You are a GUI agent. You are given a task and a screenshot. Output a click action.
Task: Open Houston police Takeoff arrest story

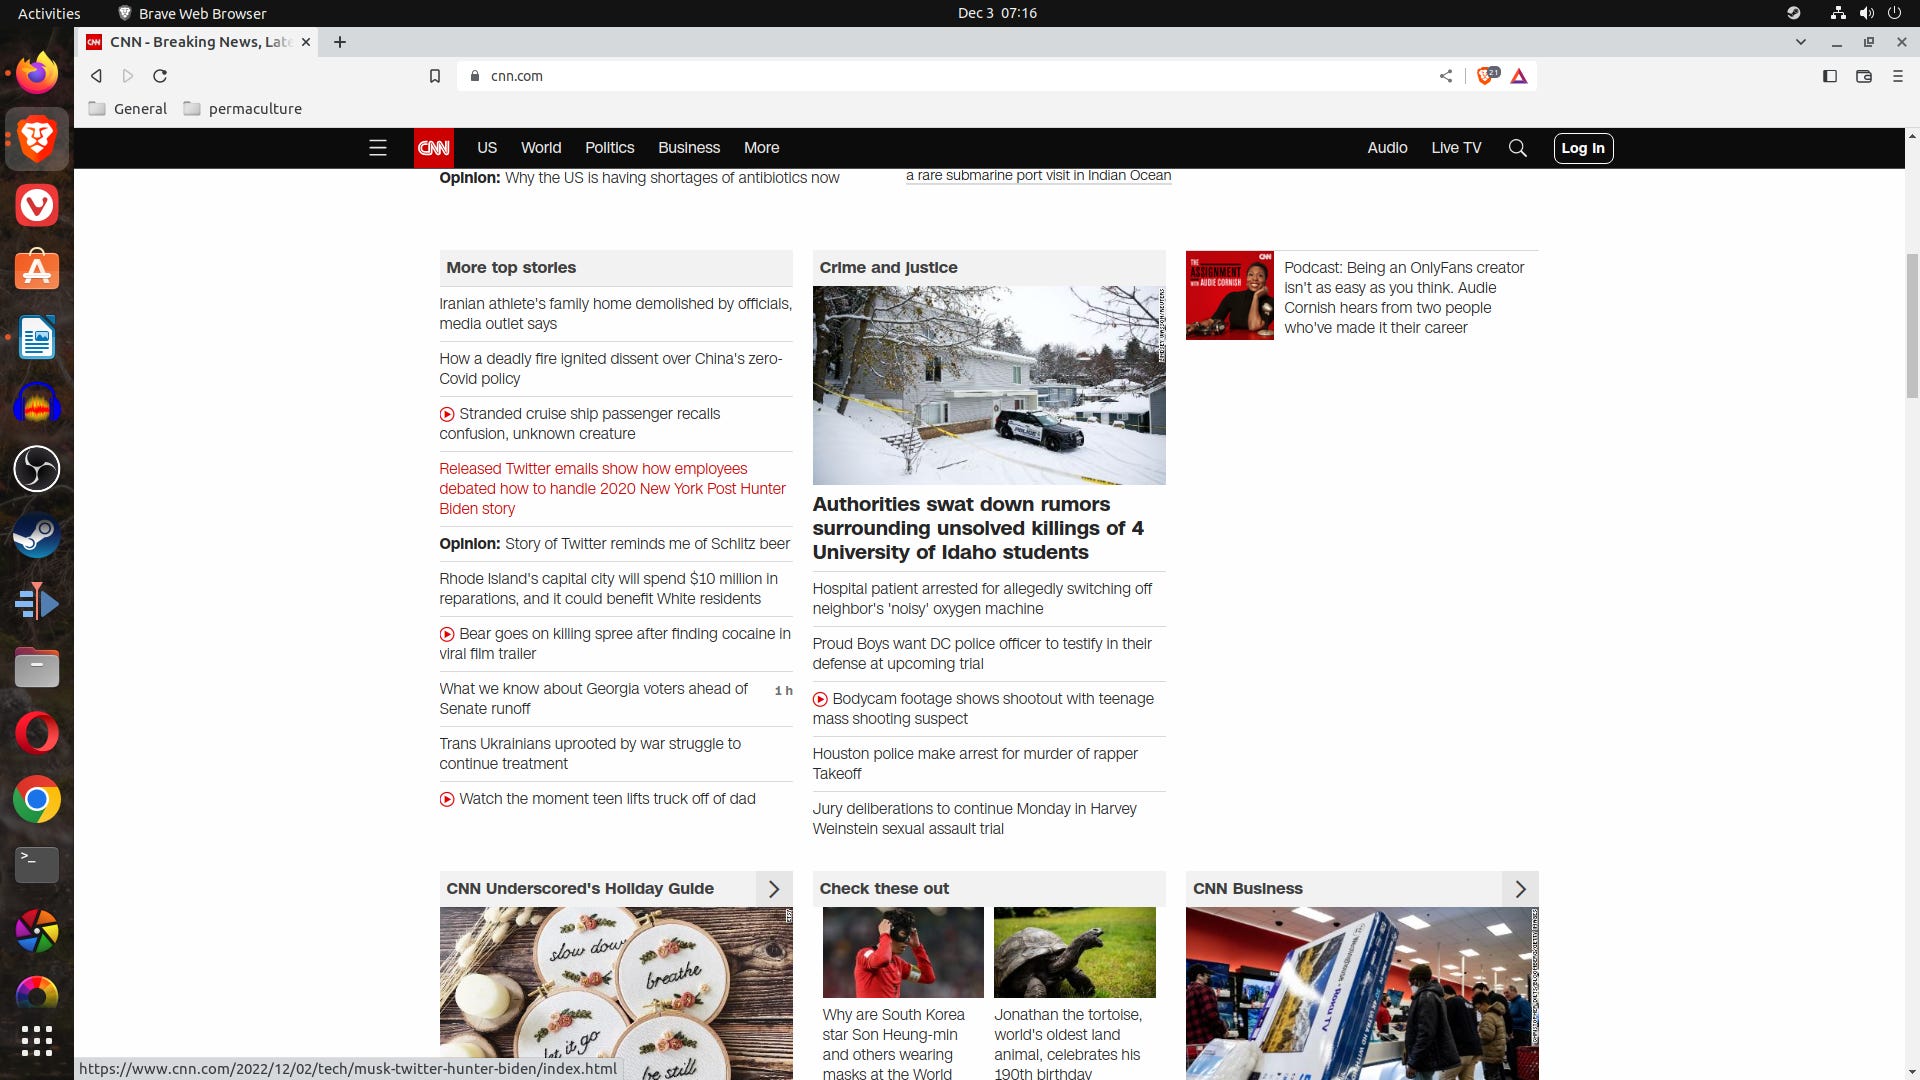tap(975, 764)
